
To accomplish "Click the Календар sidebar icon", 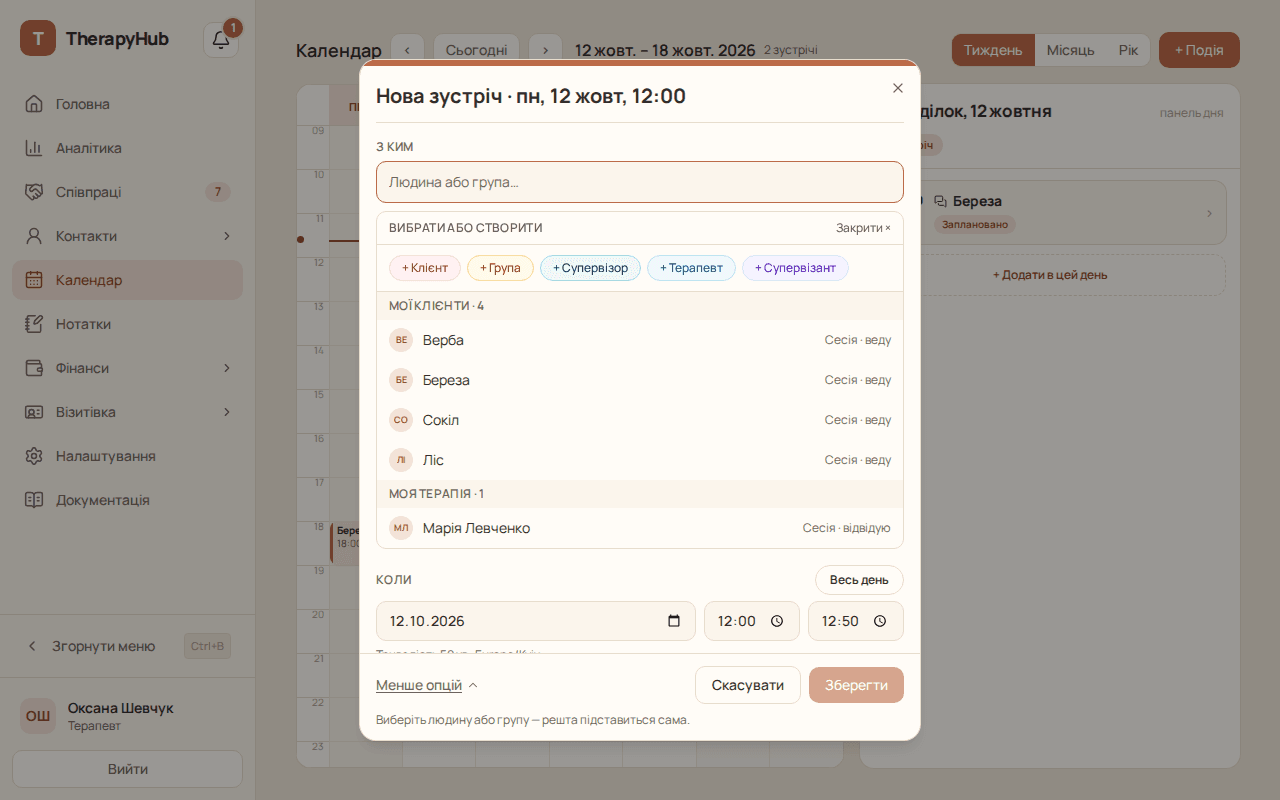I will pyautogui.click(x=34, y=280).
